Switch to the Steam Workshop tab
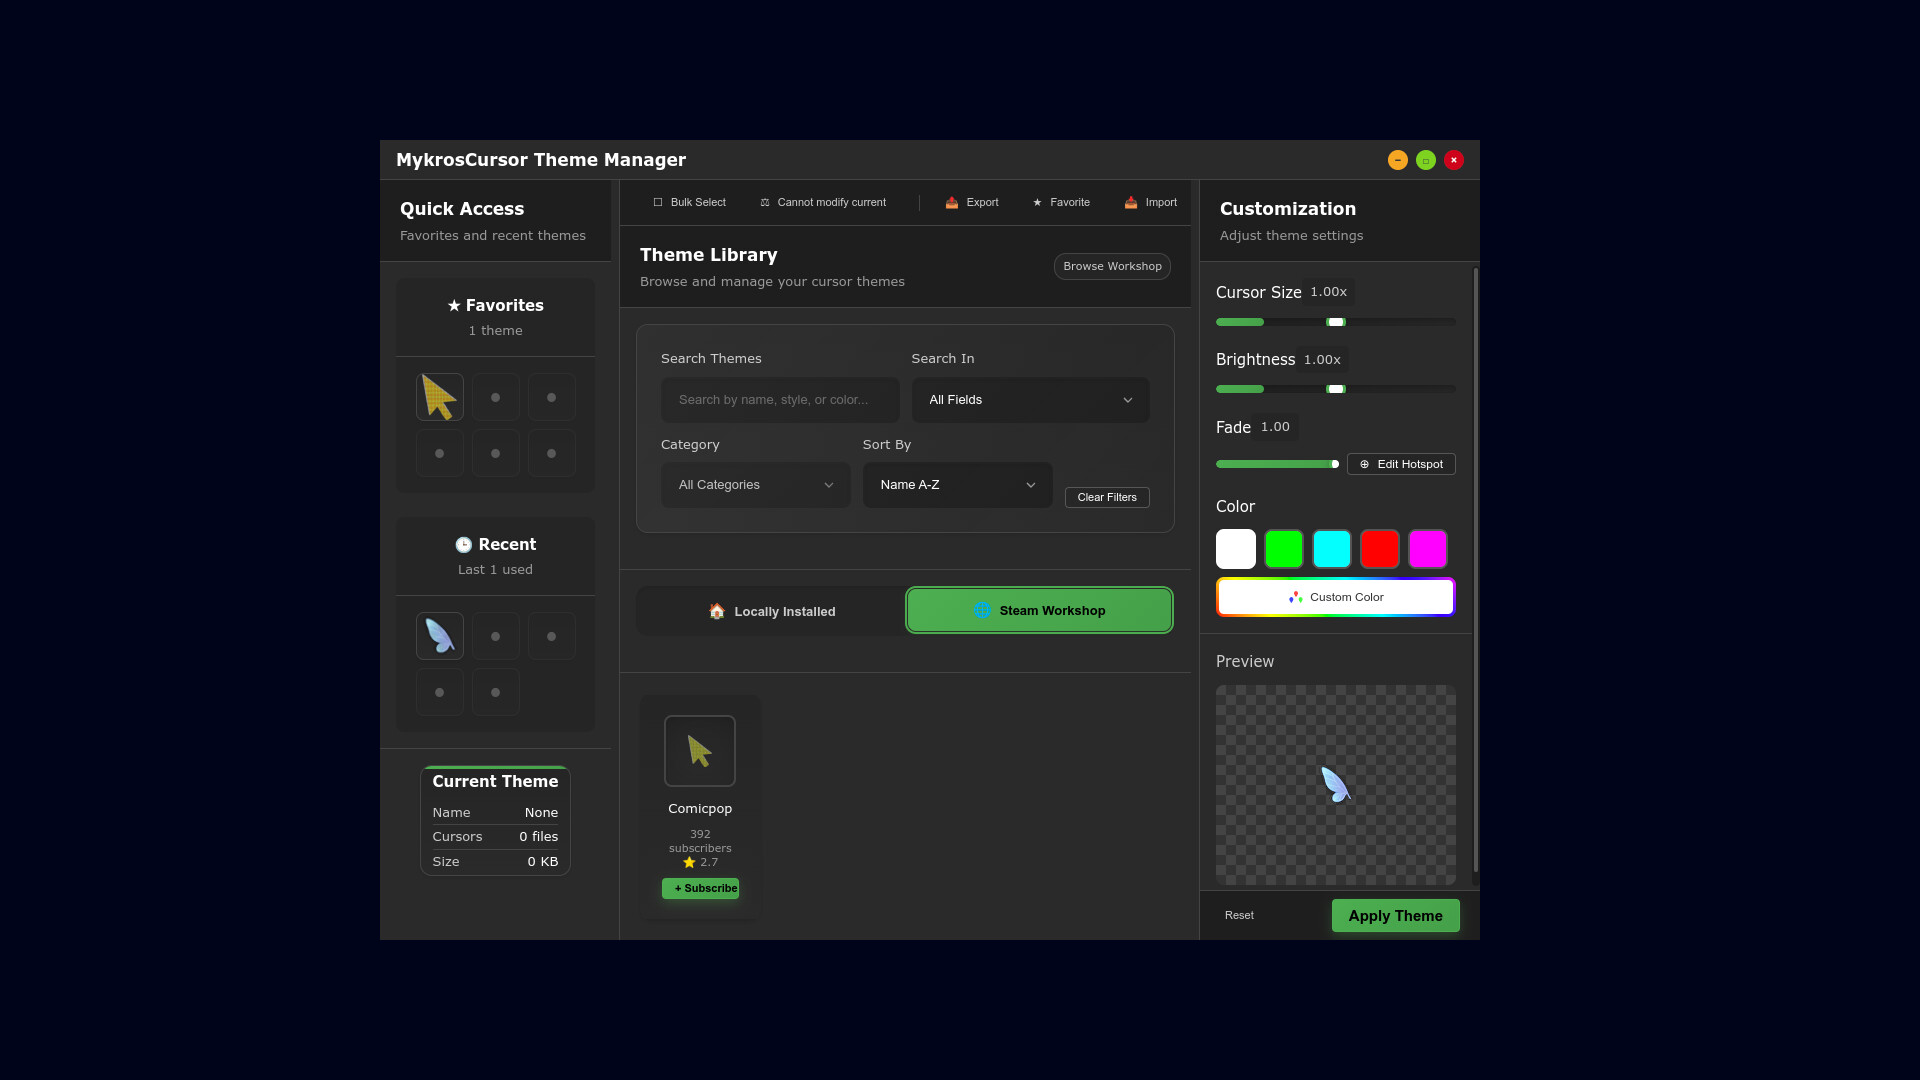Image resolution: width=1920 pixels, height=1080 pixels. coord(1039,611)
